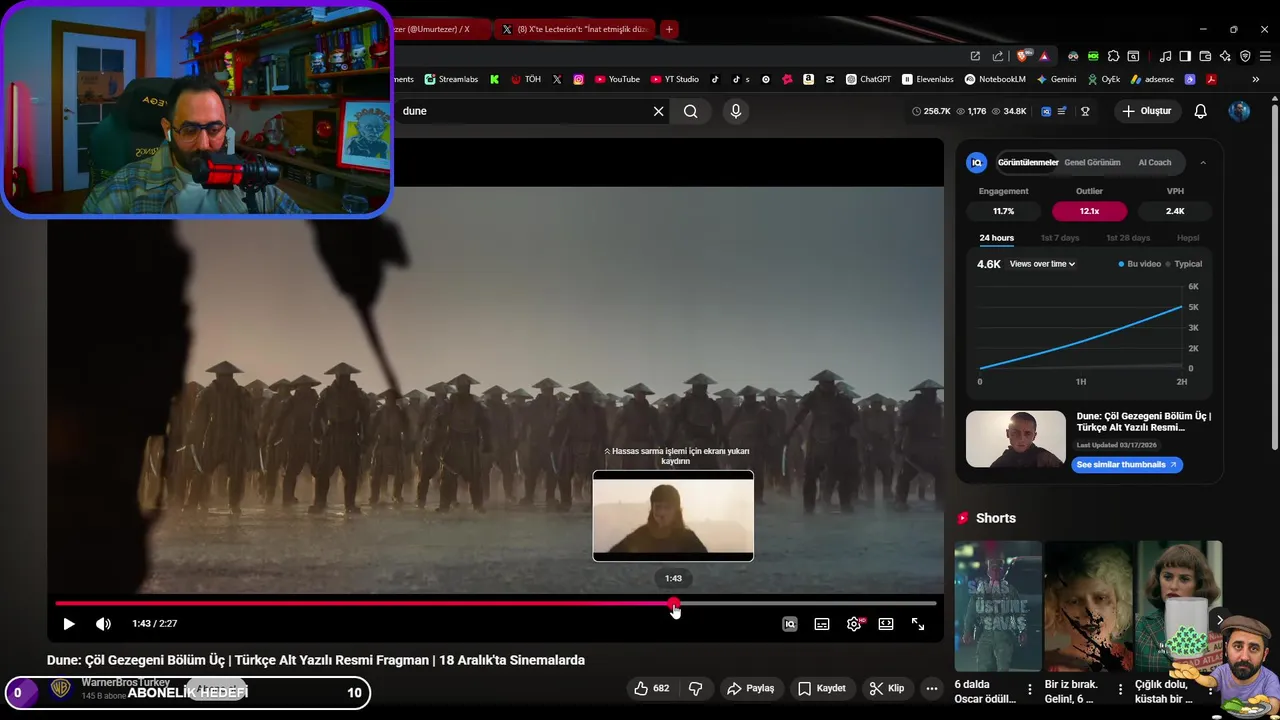This screenshot has height=720, width=1280.
Task: Switch to theater mode
Action: (x=886, y=624)
